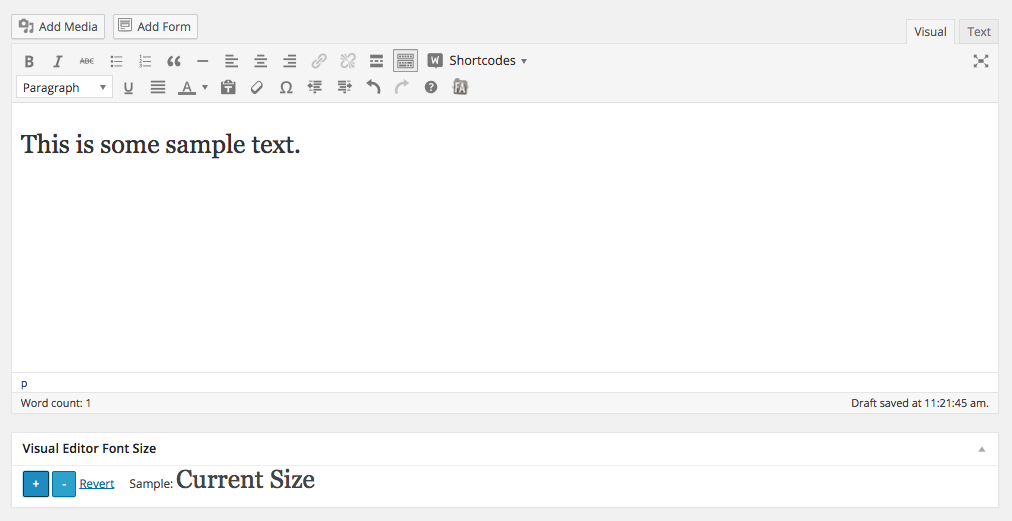
Task: Toggle underline formatting
Action: click(x=128, y=88)
